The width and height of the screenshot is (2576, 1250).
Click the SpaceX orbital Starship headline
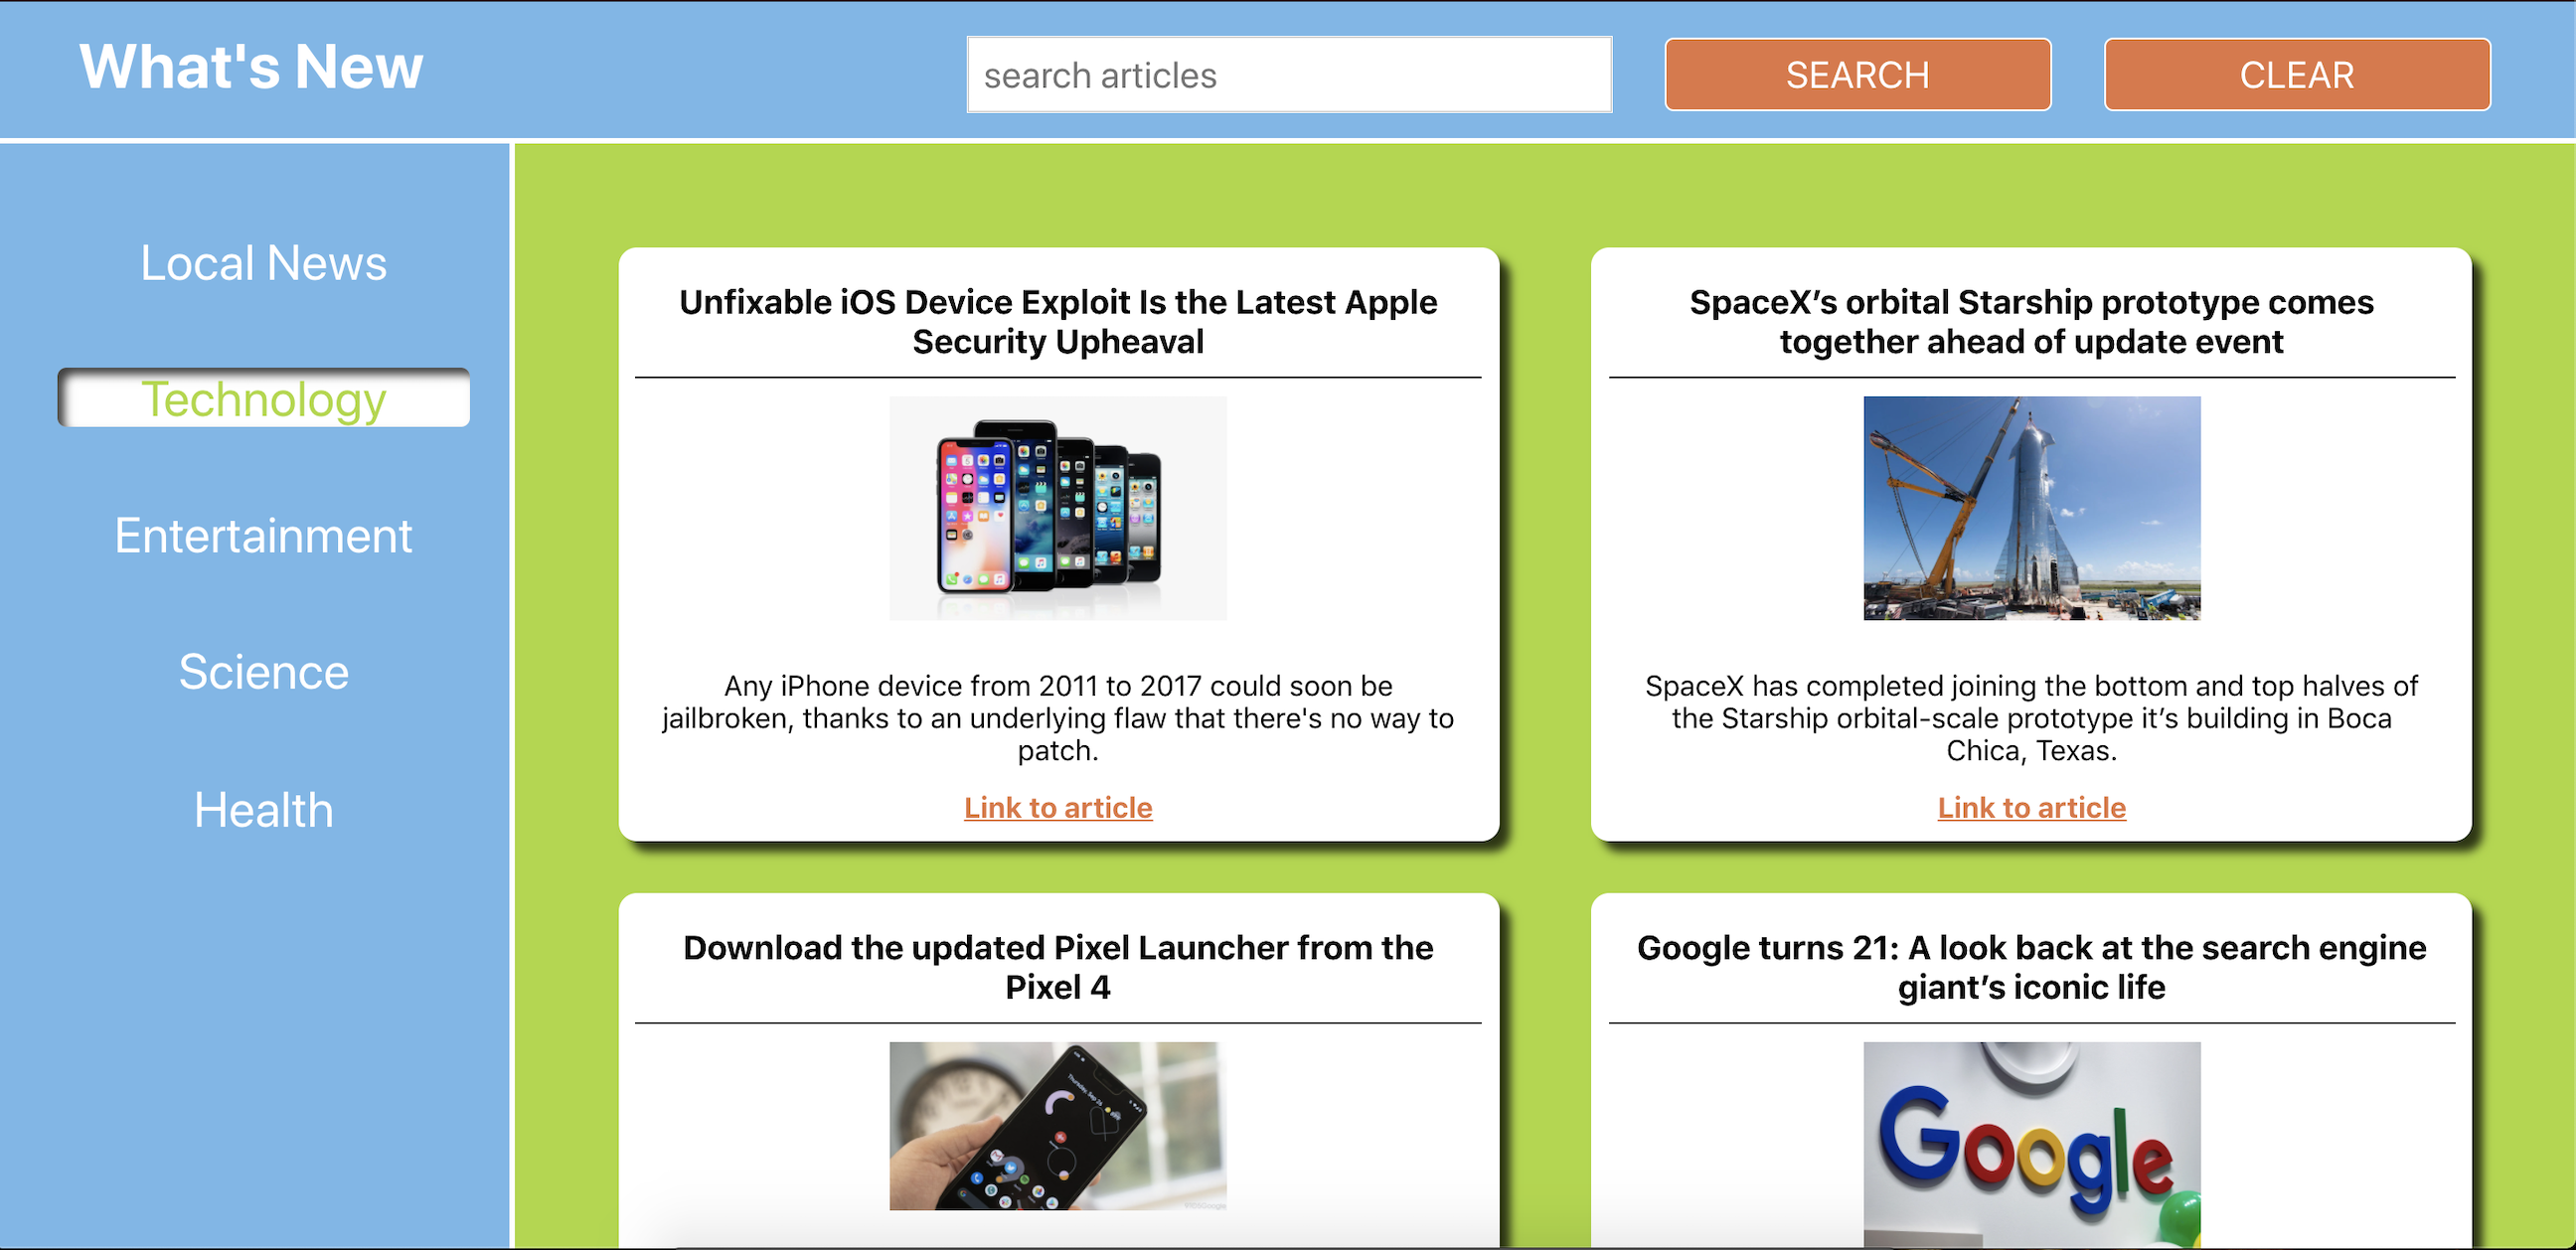click(2030, 322)
